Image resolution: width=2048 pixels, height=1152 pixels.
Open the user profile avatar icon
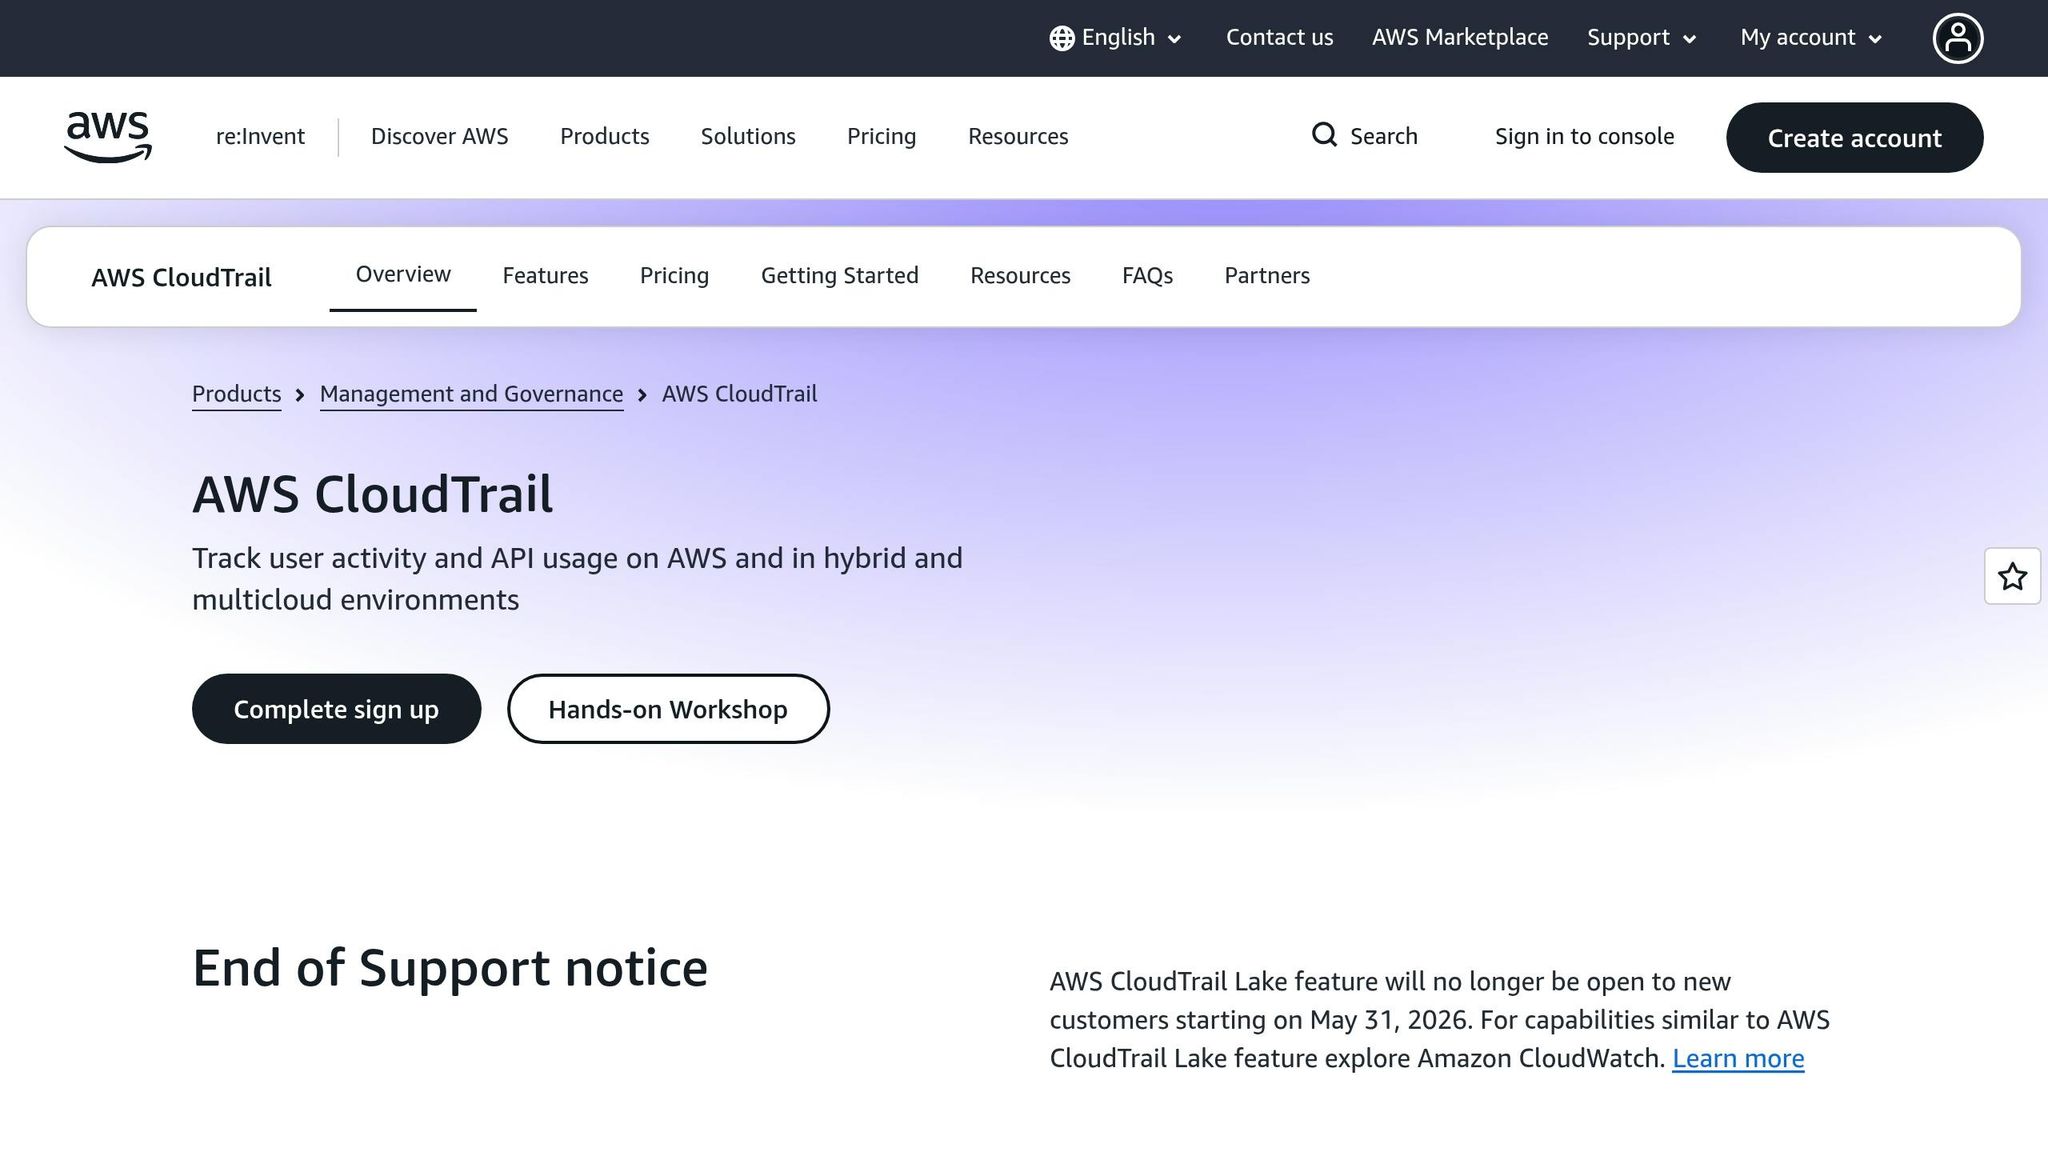coord(1957,38)
